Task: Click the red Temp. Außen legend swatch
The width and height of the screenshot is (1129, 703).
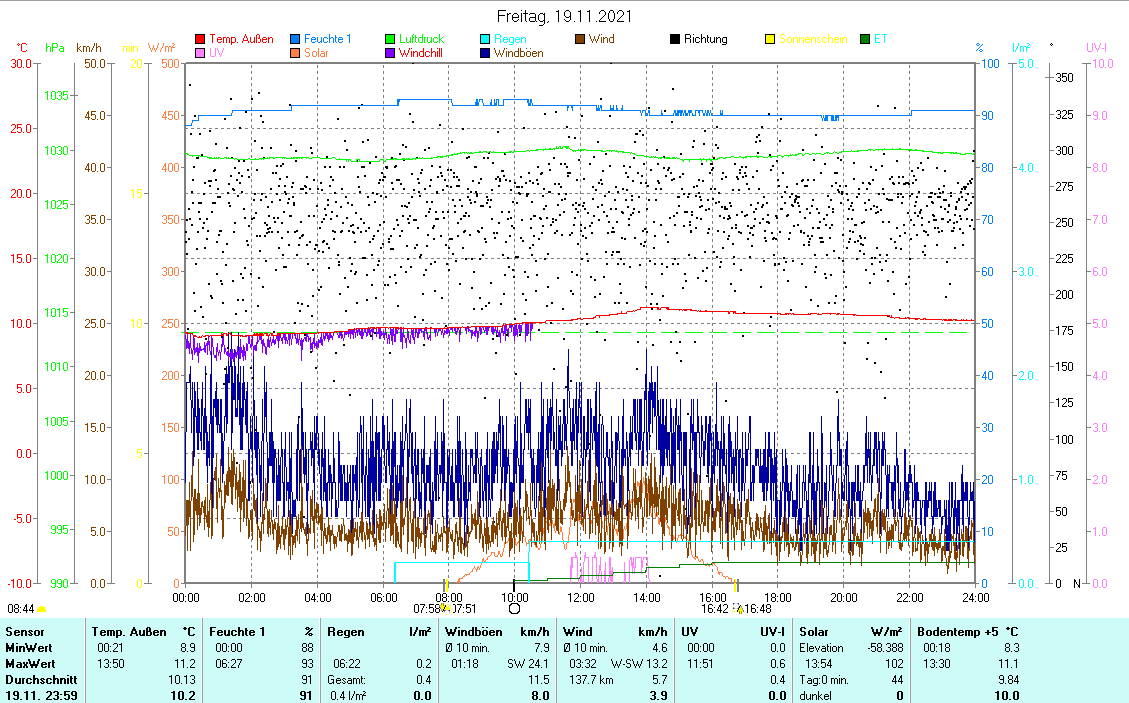Action: pyautogui.click(x=200, y=40)
